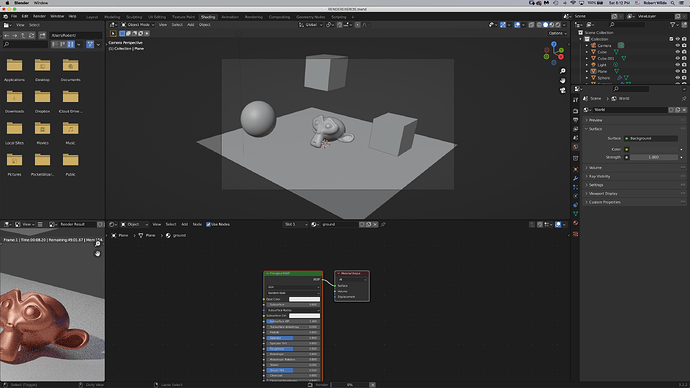Open the Node menu in node editor
This screenshot has height=388, width=690.
[197, 224]
